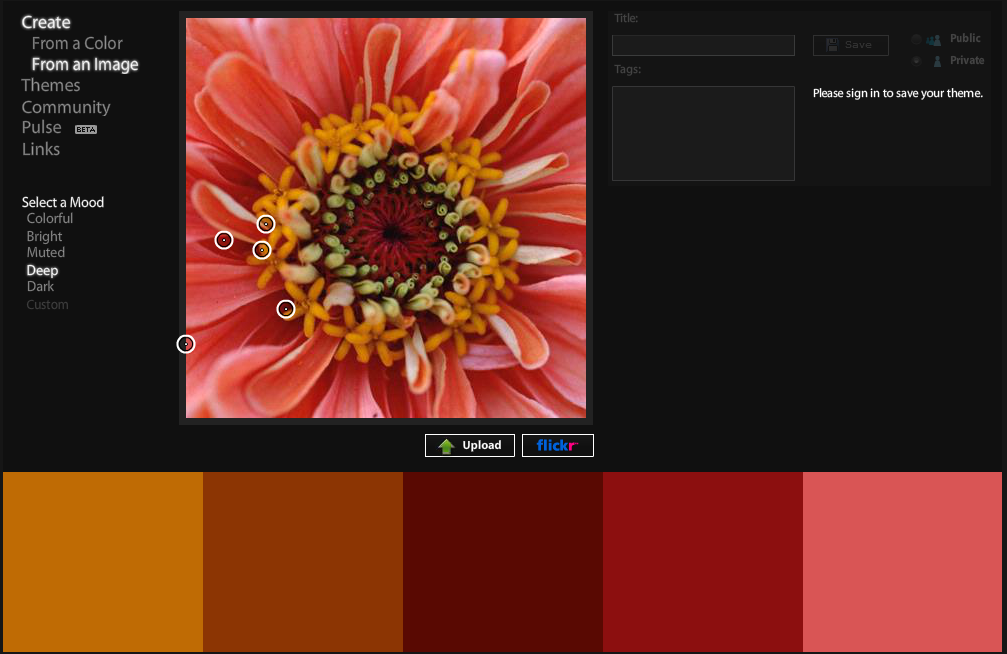Select the Bright mood
Viewport: 1007px width, 654px height.
44,236
